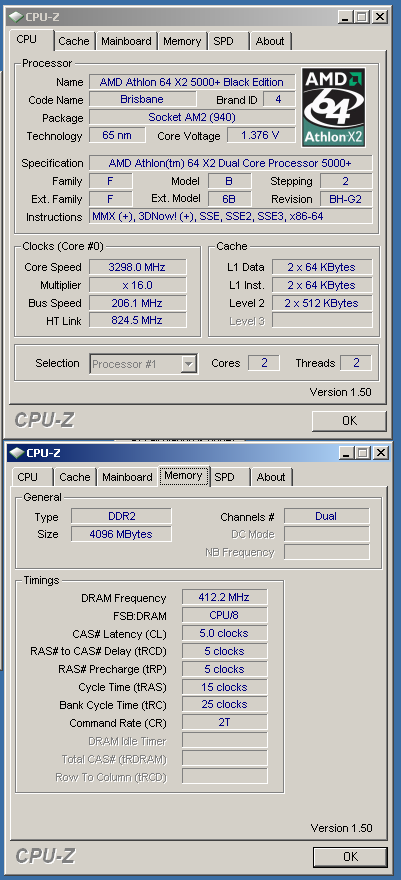This screenshot has height=880, width=401.
Task: Click DRAM Frequency value '412.2 MHz'
Action: (224, 597)
